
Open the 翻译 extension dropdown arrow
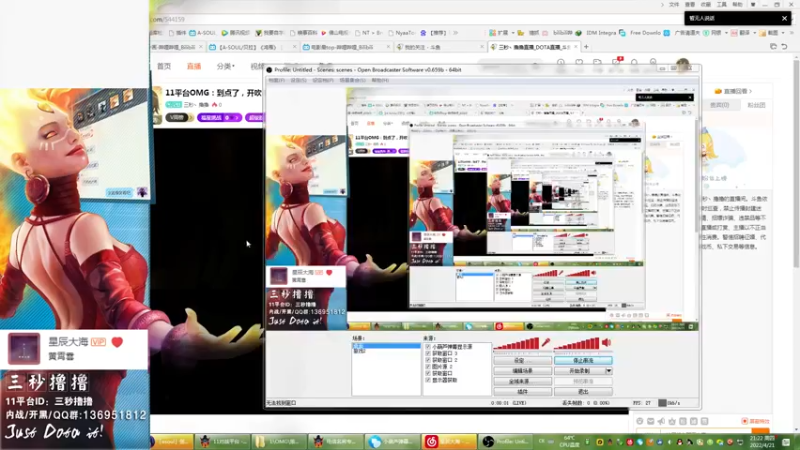[754, 33]
